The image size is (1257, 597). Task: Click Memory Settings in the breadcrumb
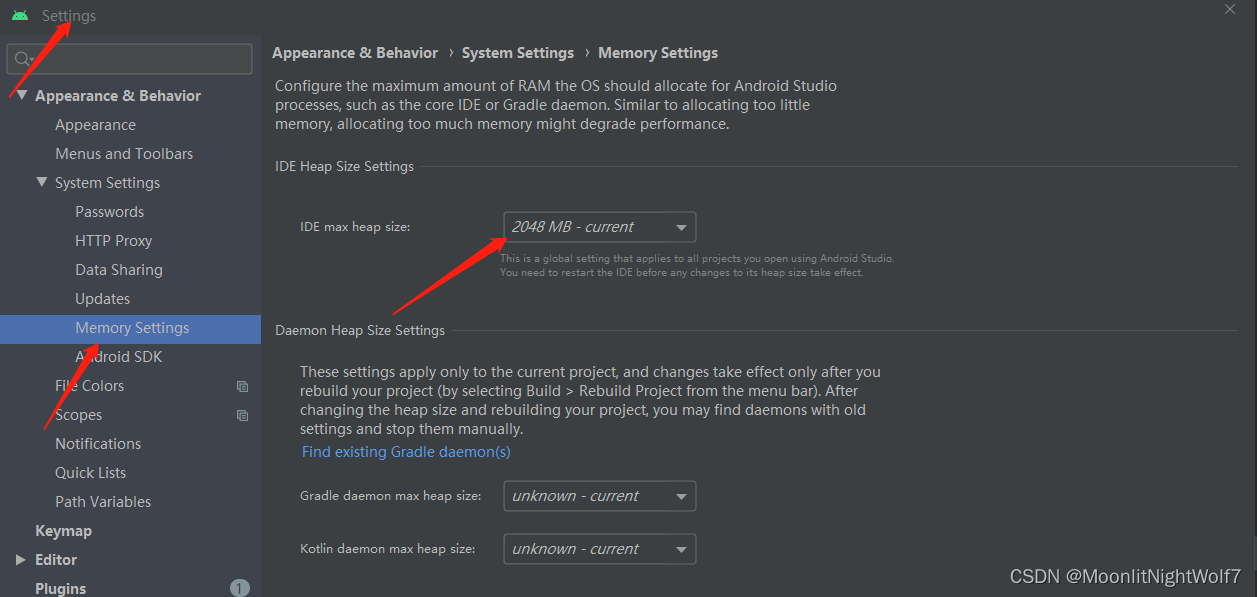click(x=658, y=53)
